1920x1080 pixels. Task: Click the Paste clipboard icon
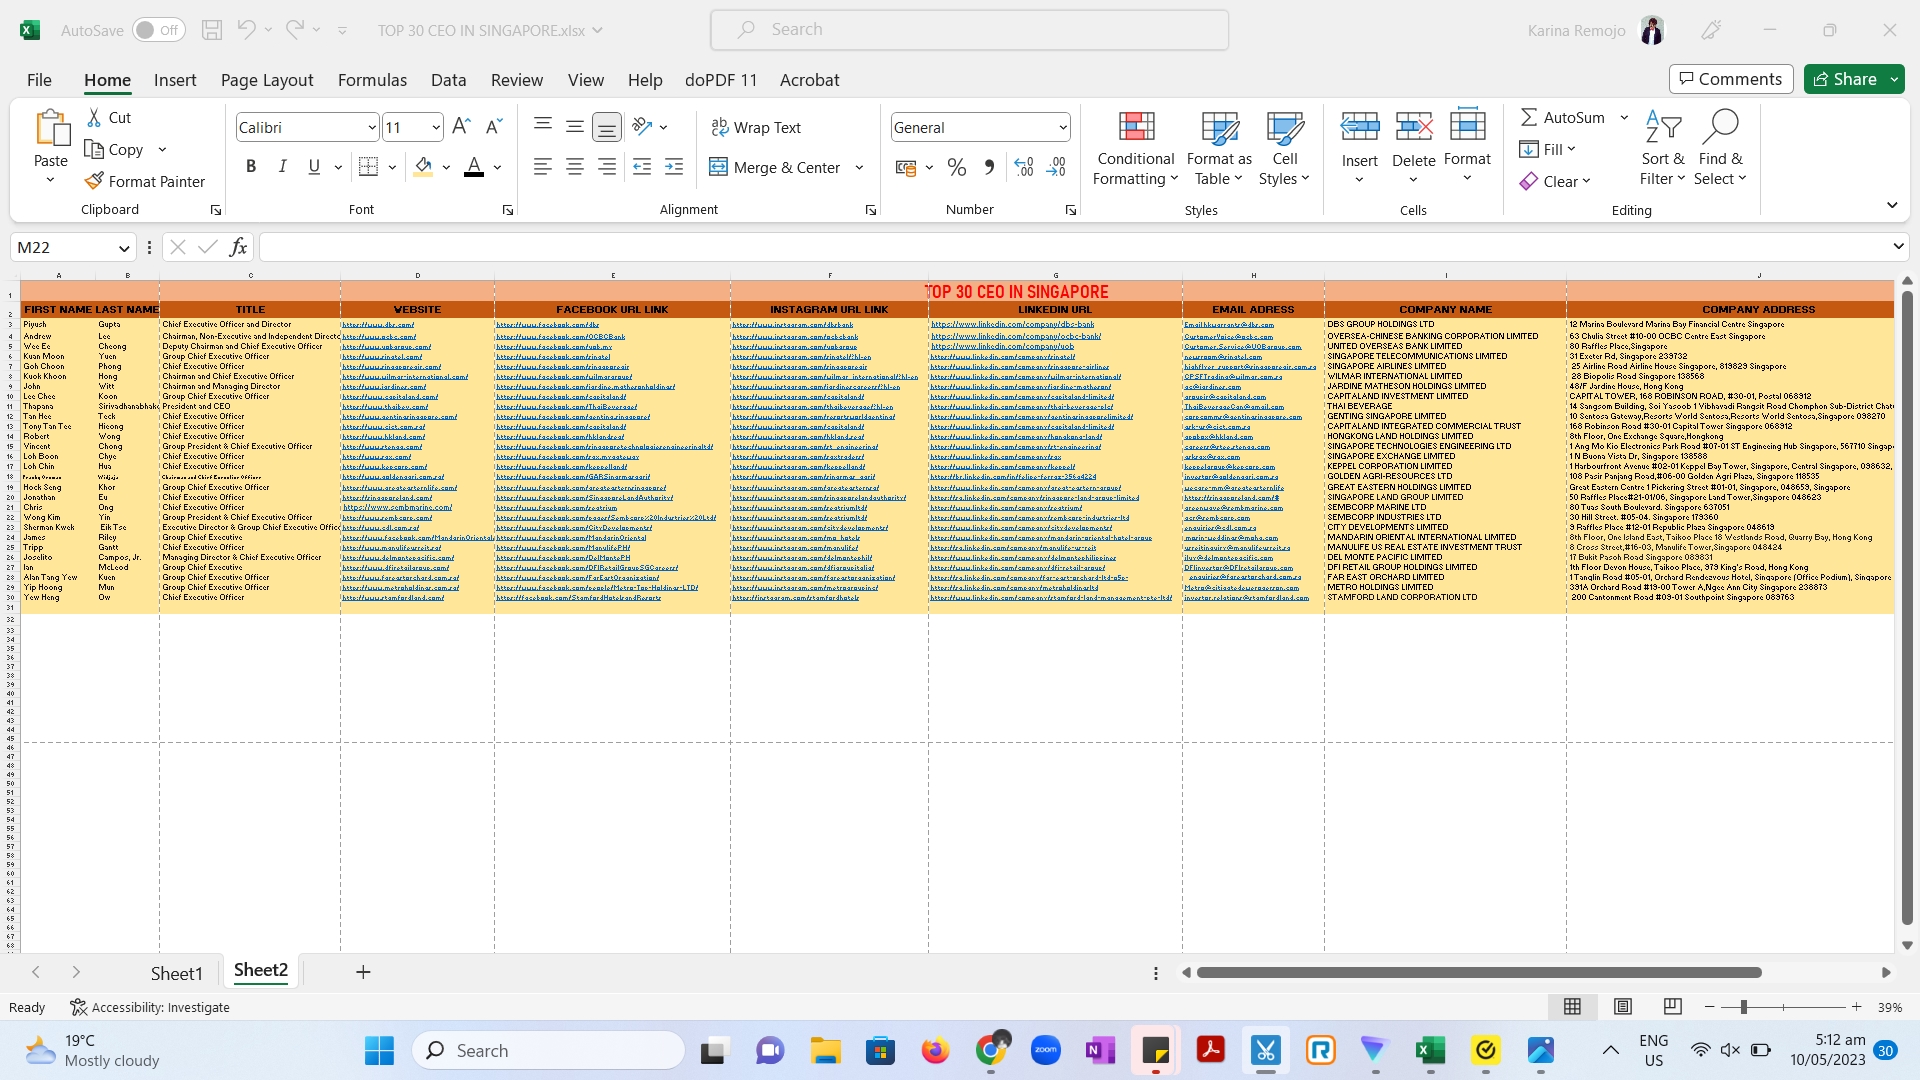pyautogui.click(x=51, y=128)
